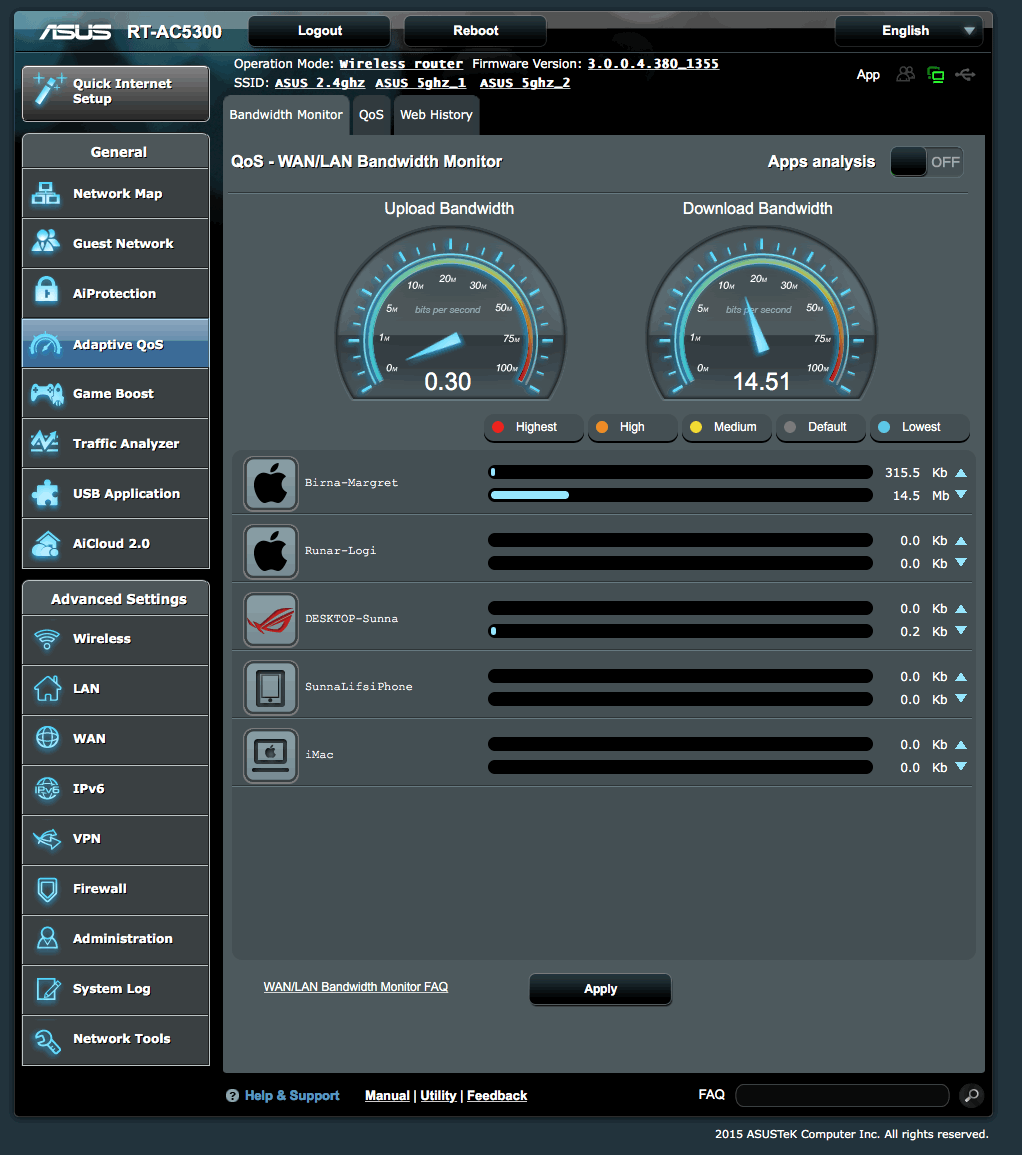Open the English language dropdown
Screen dimensions: 1022x1155
908,30
